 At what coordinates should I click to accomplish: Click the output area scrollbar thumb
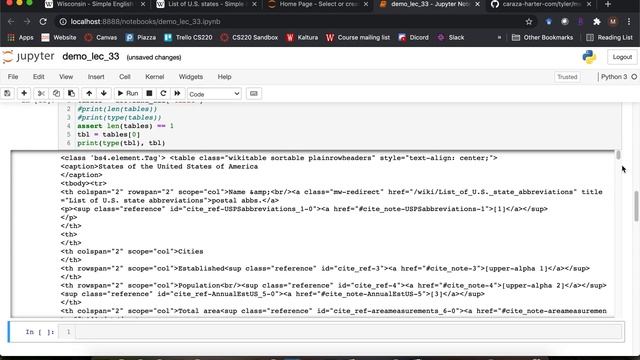618,155
